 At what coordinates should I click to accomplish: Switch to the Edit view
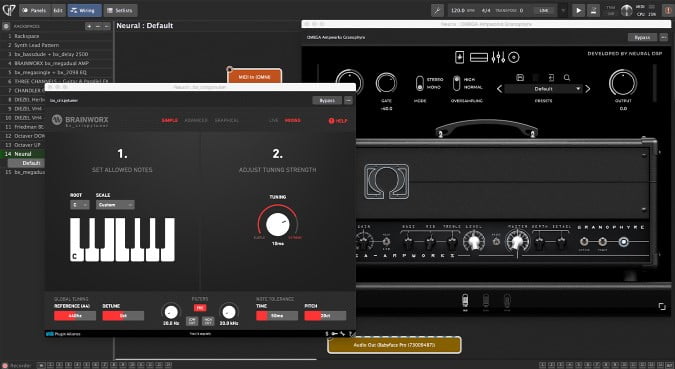[58, 10]
